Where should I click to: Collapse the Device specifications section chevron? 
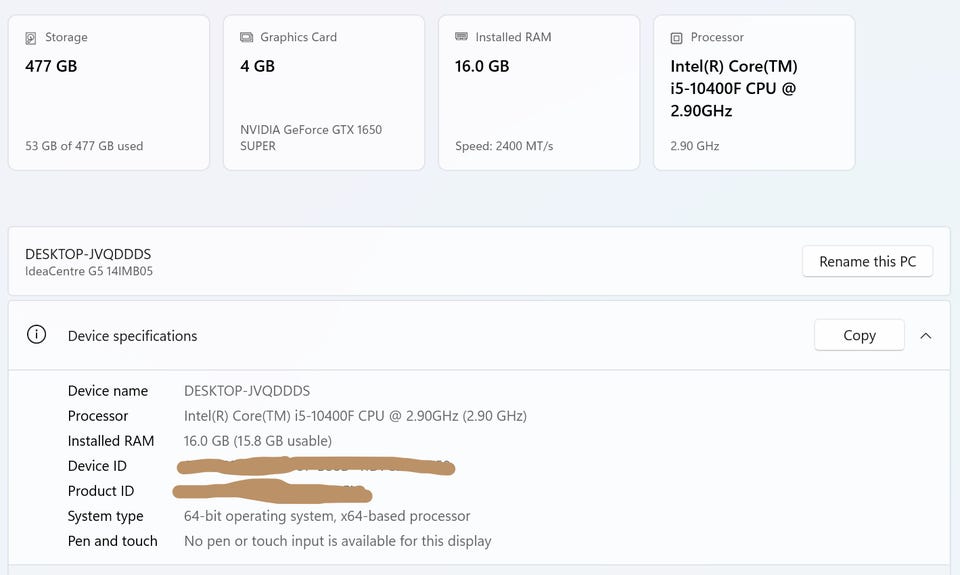tap(925, 336)
